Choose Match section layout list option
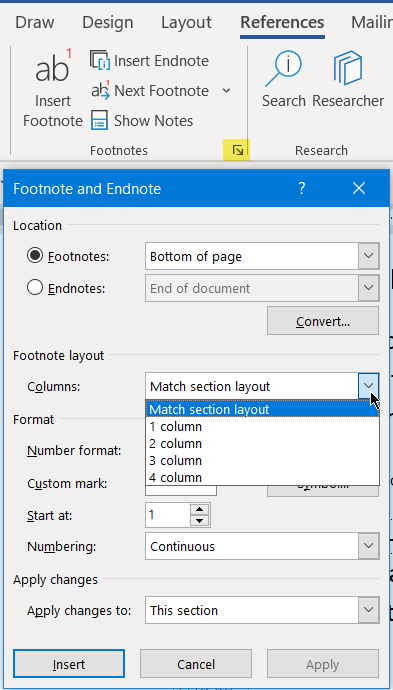The height and width of the screenshot is (690, 393). pyautogui.click(x=262, y=409)
